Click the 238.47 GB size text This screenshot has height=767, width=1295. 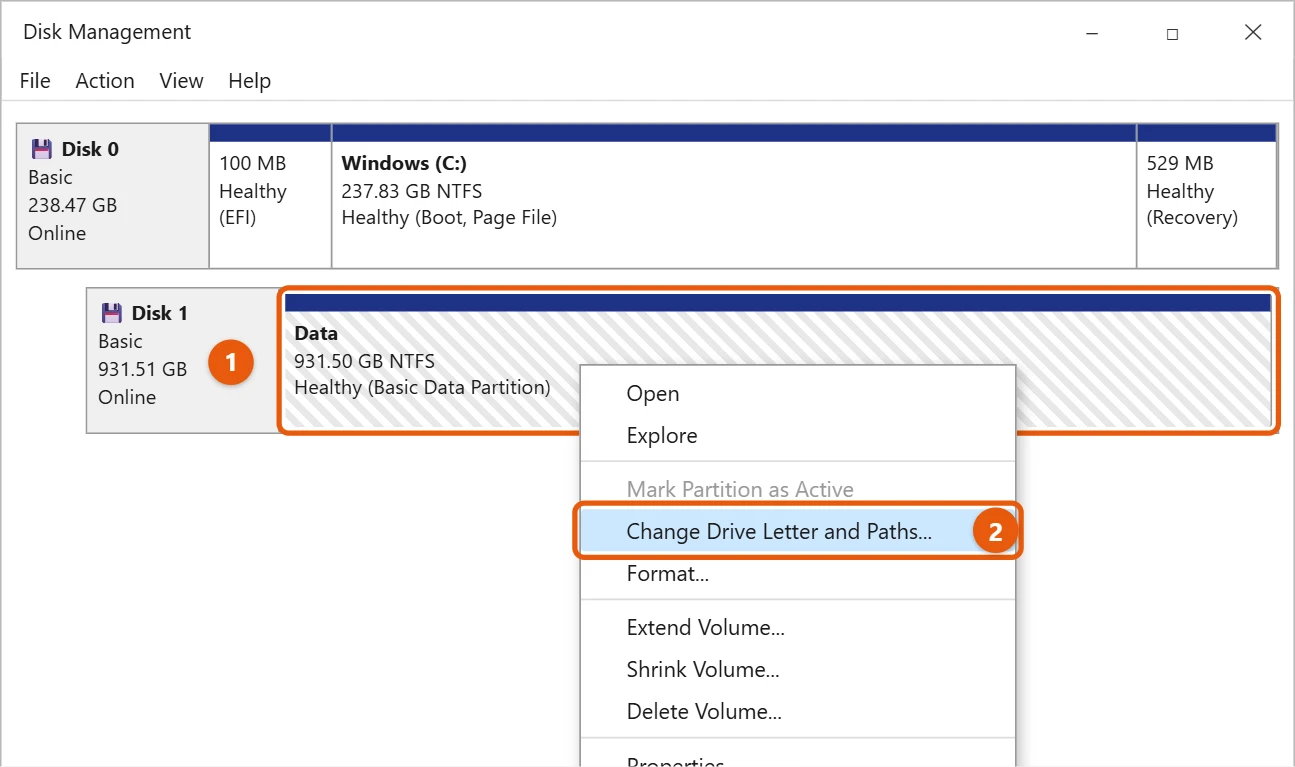[73, 205]
